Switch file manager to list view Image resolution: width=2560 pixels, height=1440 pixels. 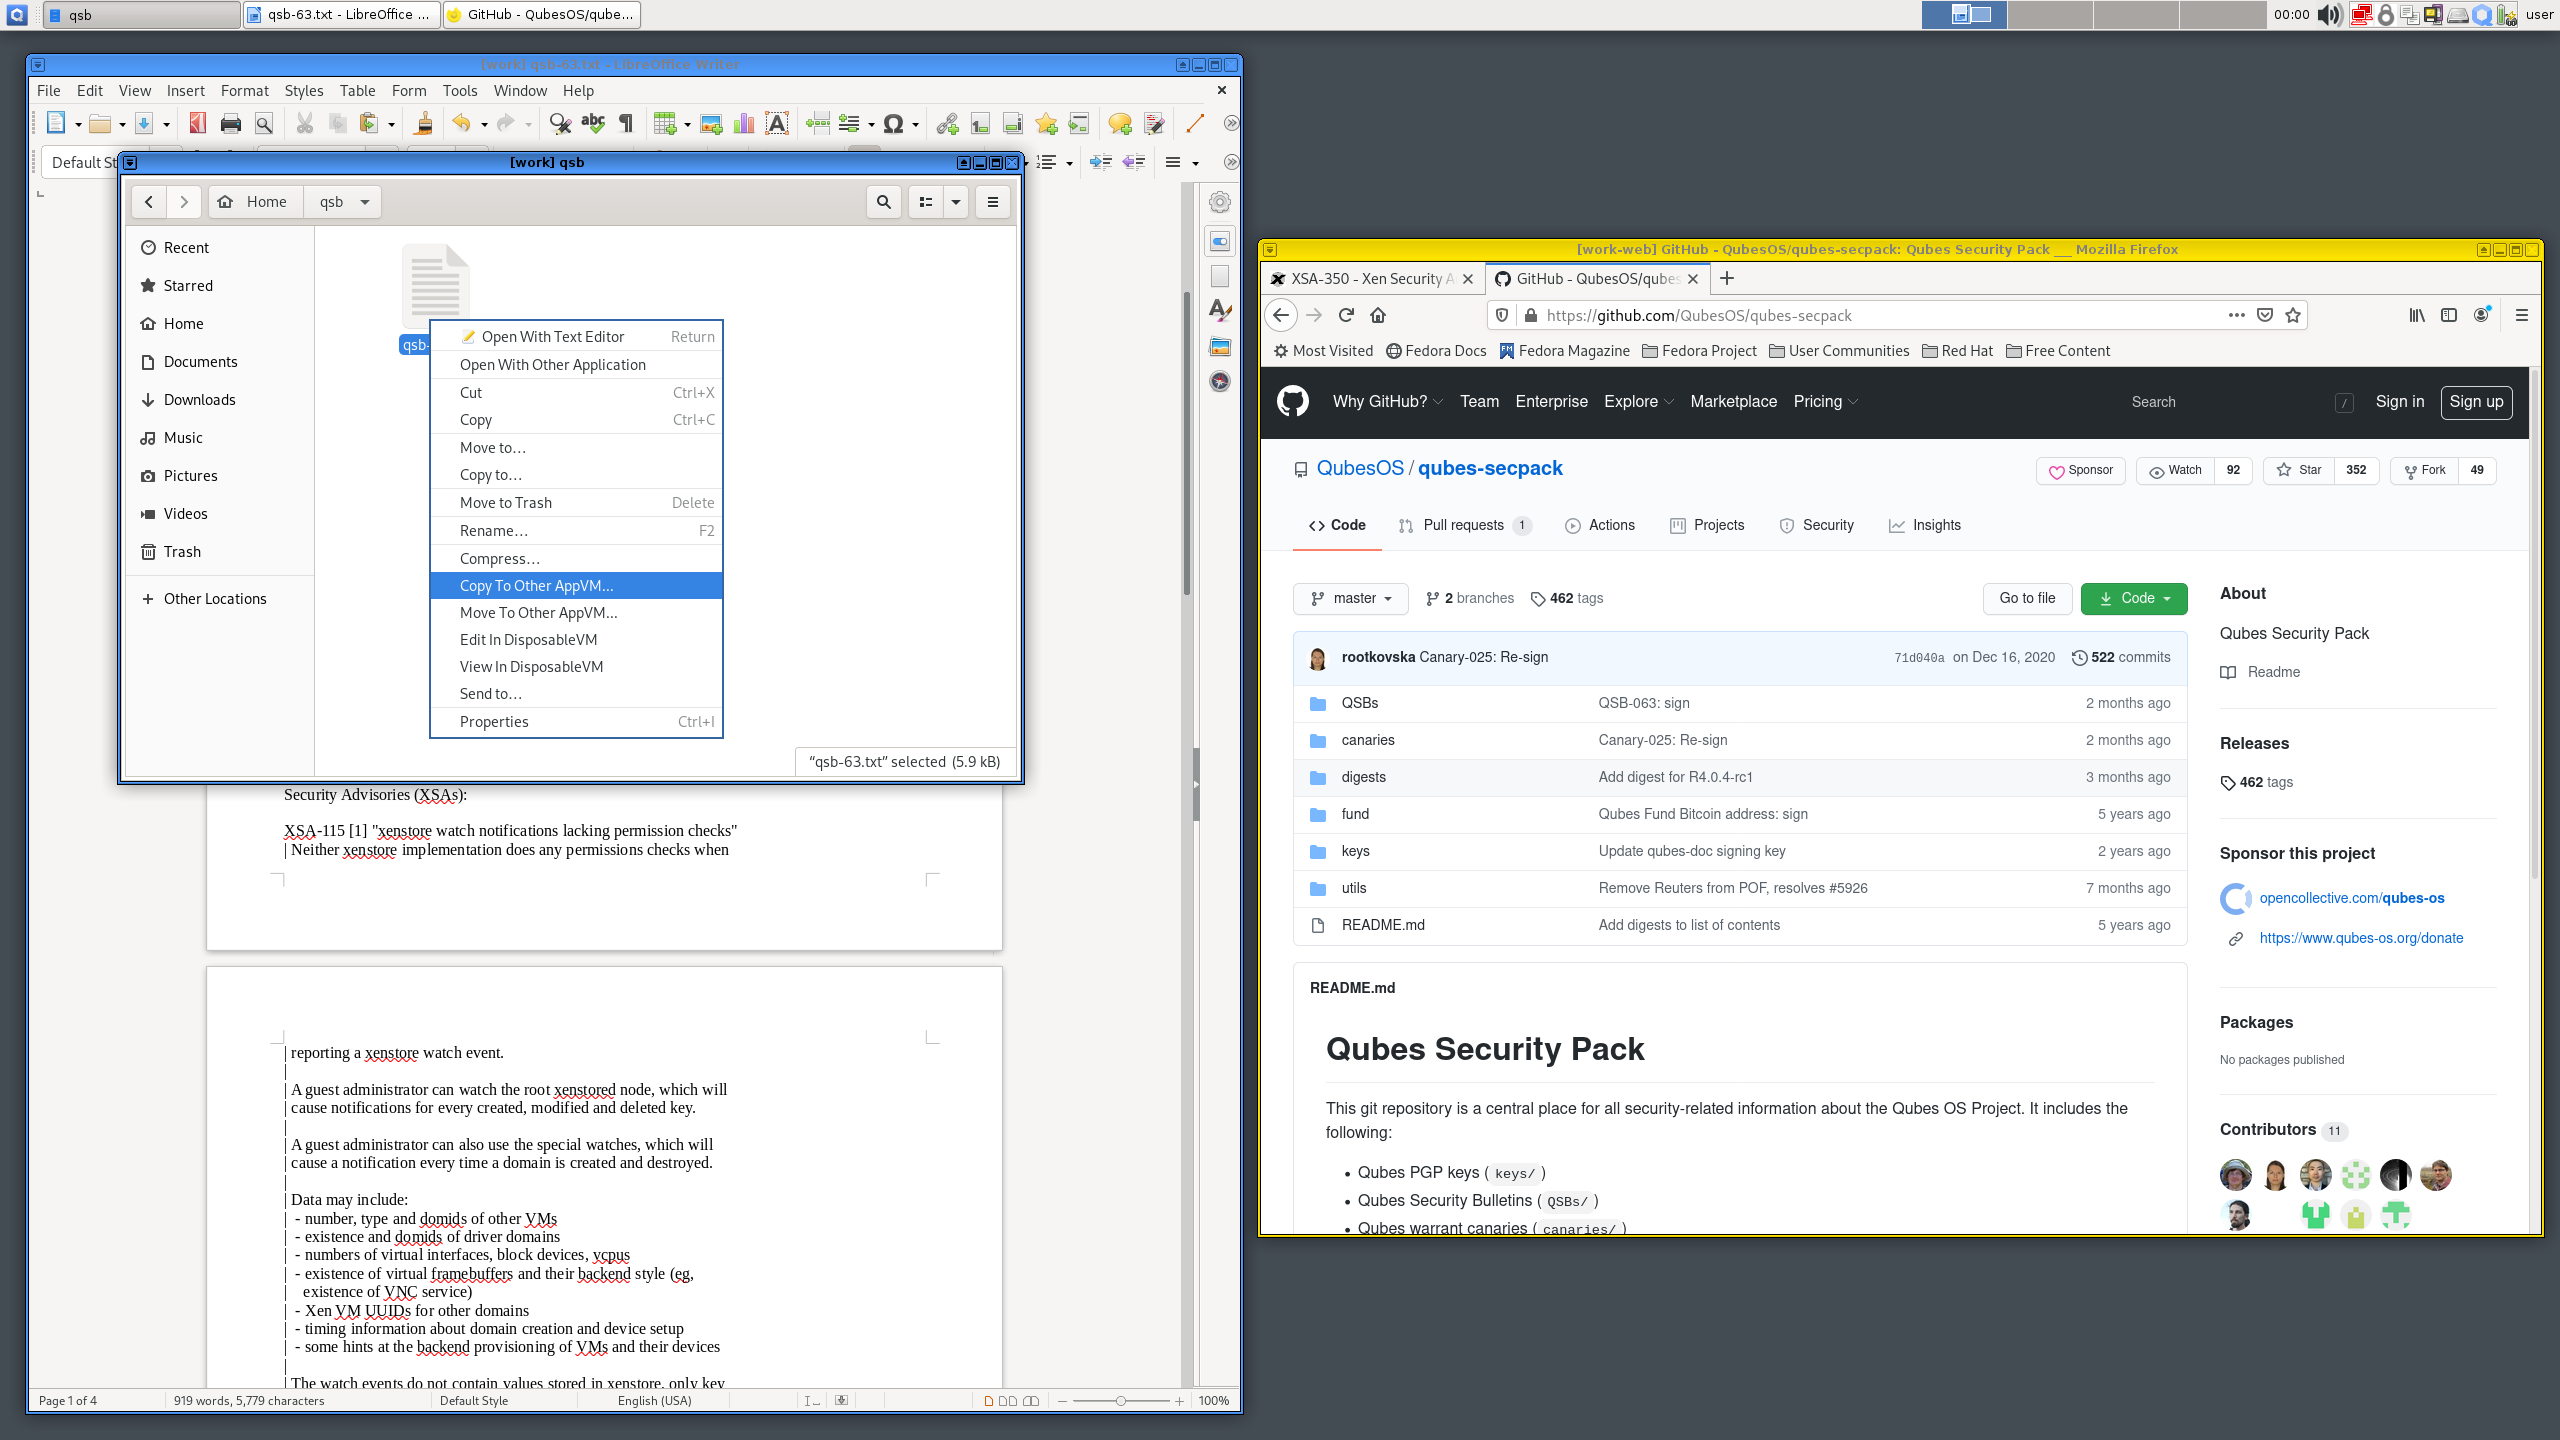tap(924, 201)
